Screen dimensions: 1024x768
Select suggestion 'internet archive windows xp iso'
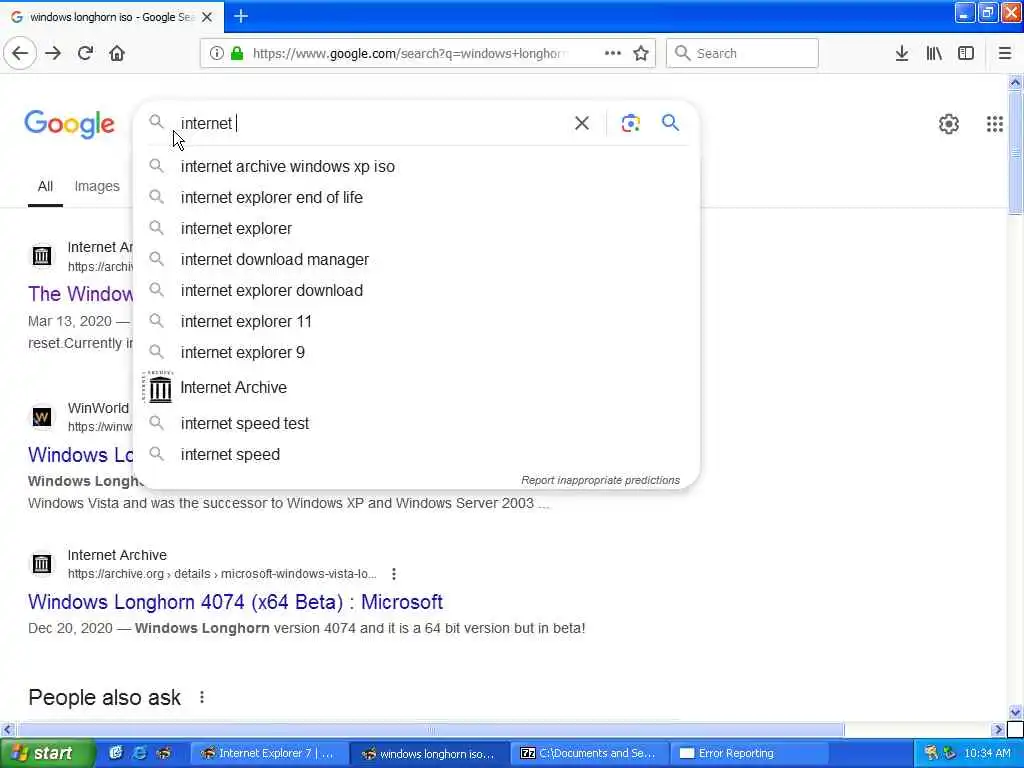click(417, 167)
